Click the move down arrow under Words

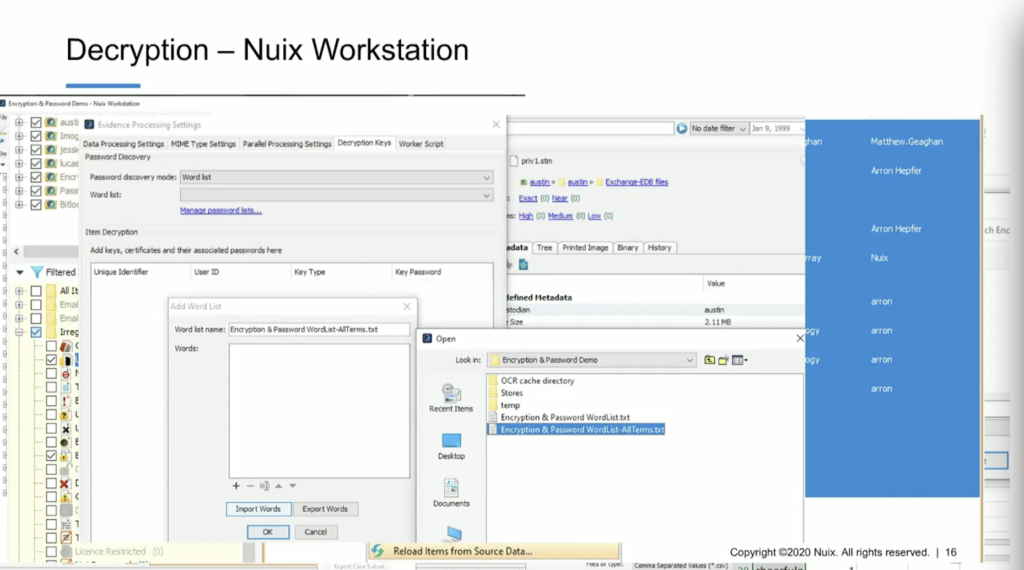(293, 486)
